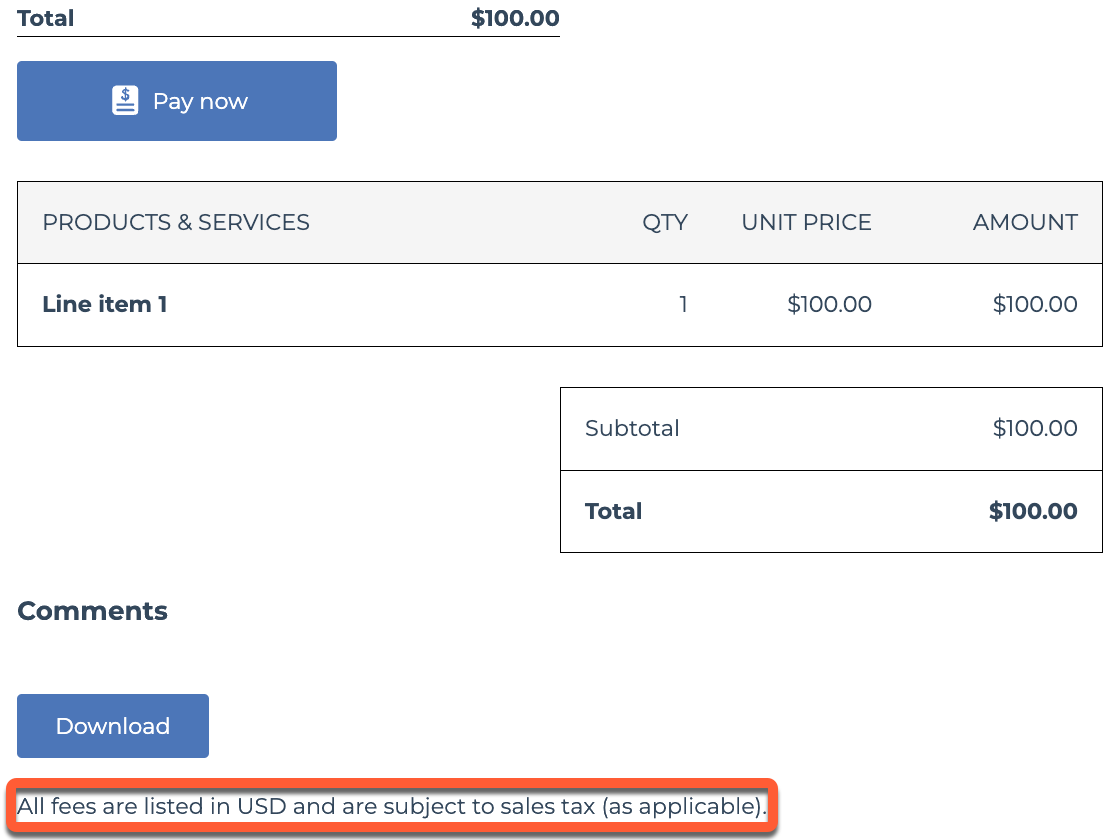
Task: Click the Pay now button
Action: pyautogui.click(x=177, y=100)
